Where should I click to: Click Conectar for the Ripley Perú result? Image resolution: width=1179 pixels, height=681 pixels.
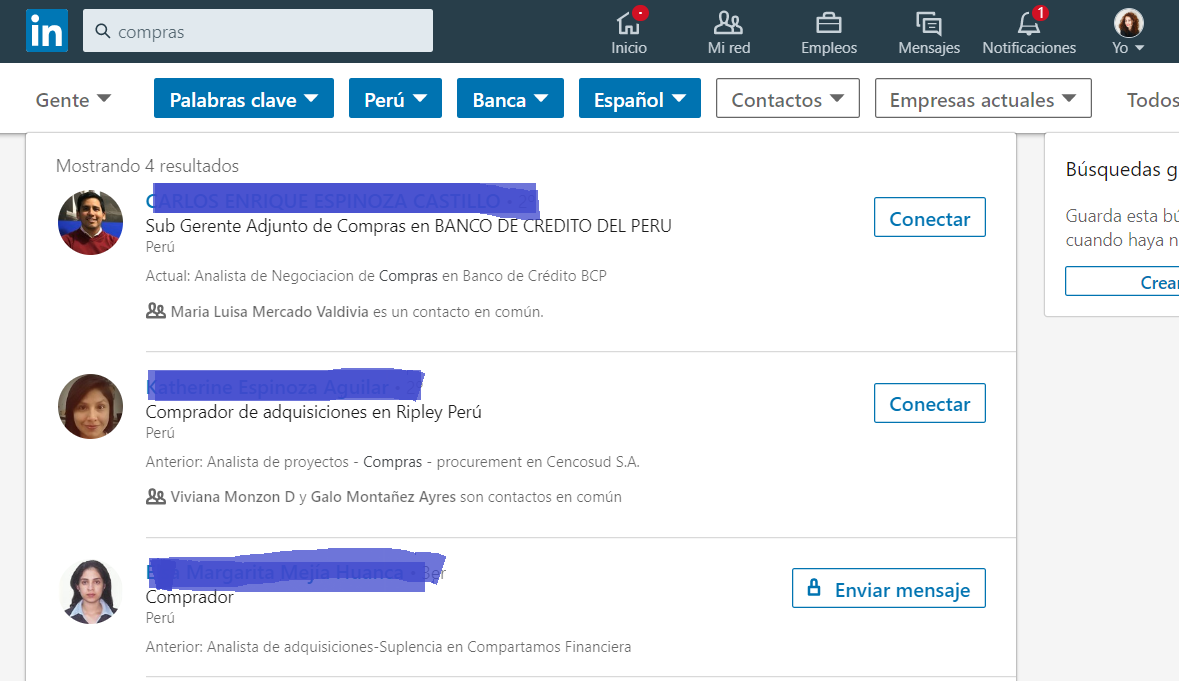tap(929, 403)
